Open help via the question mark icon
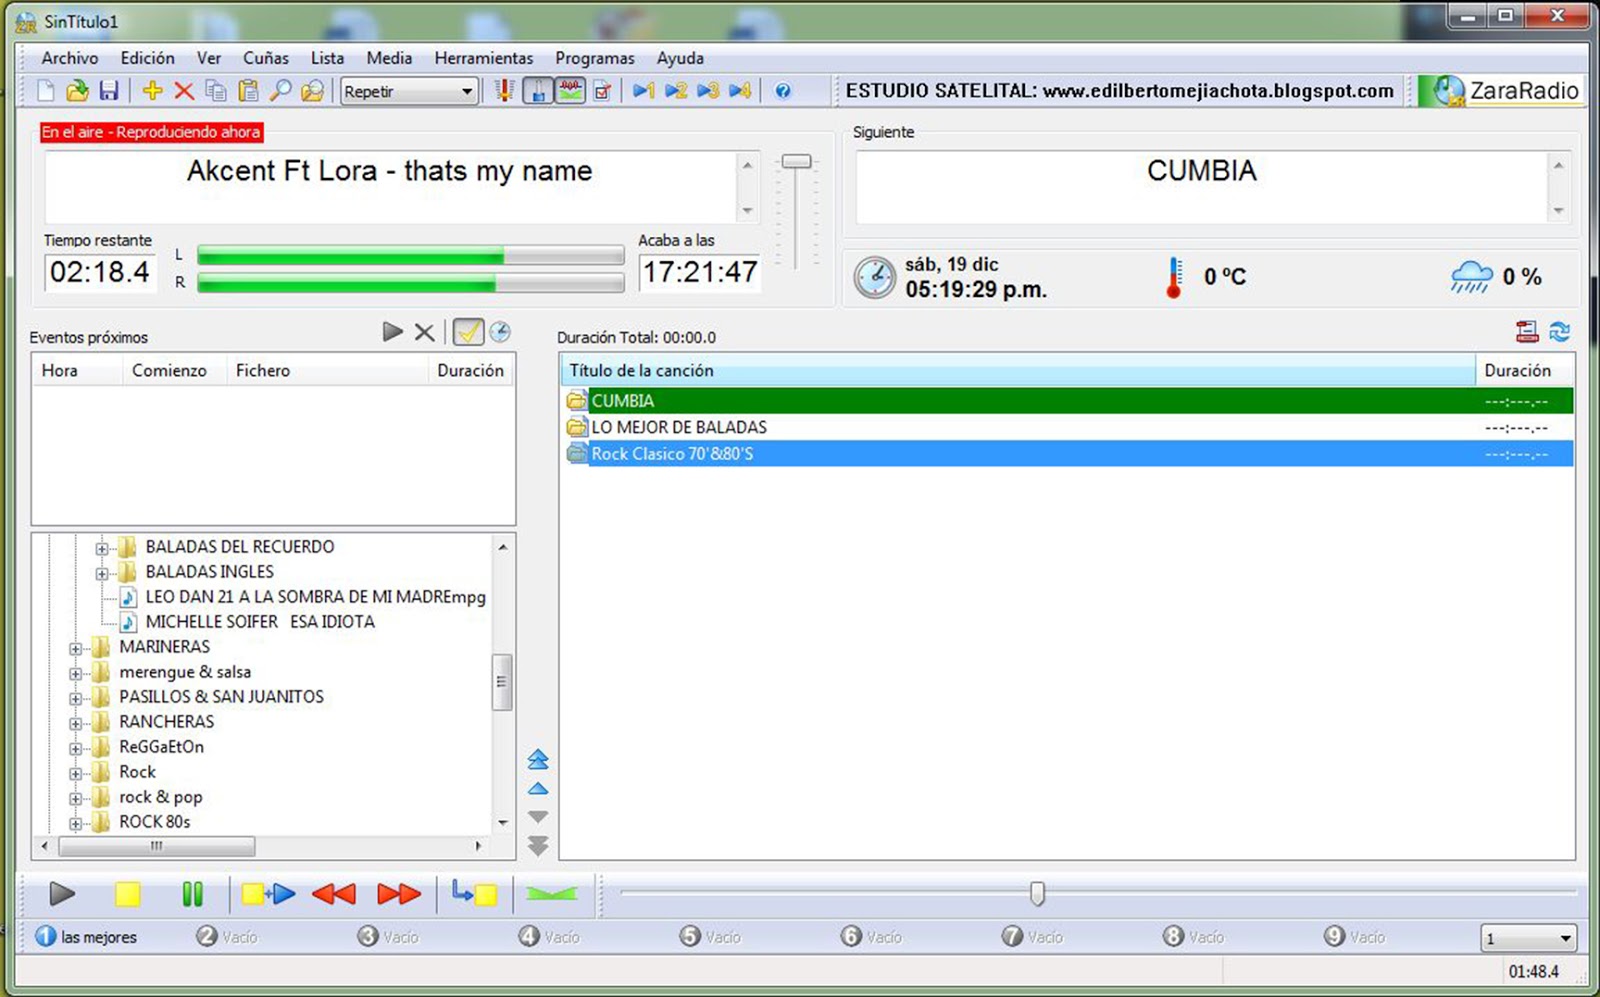The image size is (1600, 997). [x=784, y=90]
